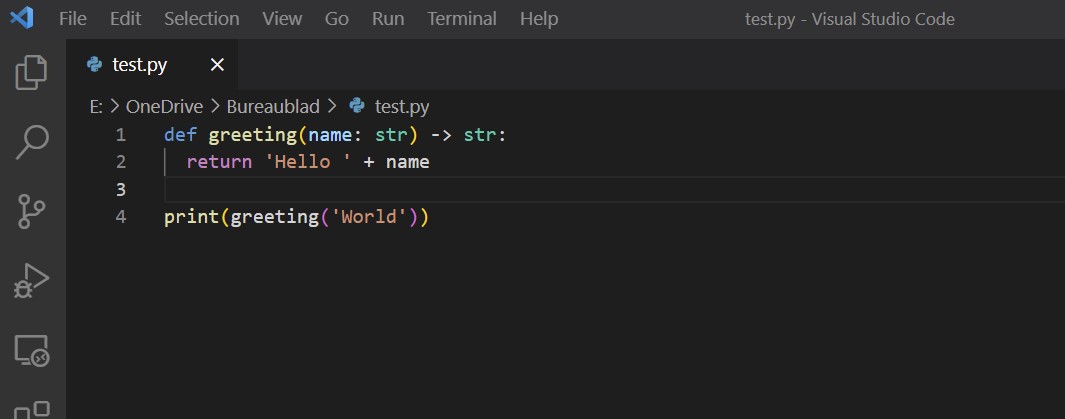Click the VS Code logo icon

click(x=22, y=18)
